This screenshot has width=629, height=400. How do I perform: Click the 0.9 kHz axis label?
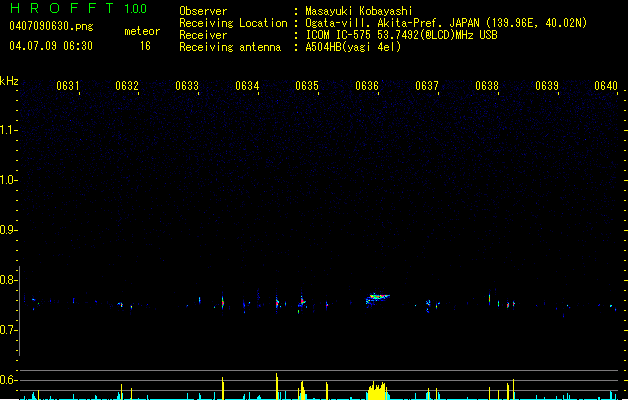8,230
